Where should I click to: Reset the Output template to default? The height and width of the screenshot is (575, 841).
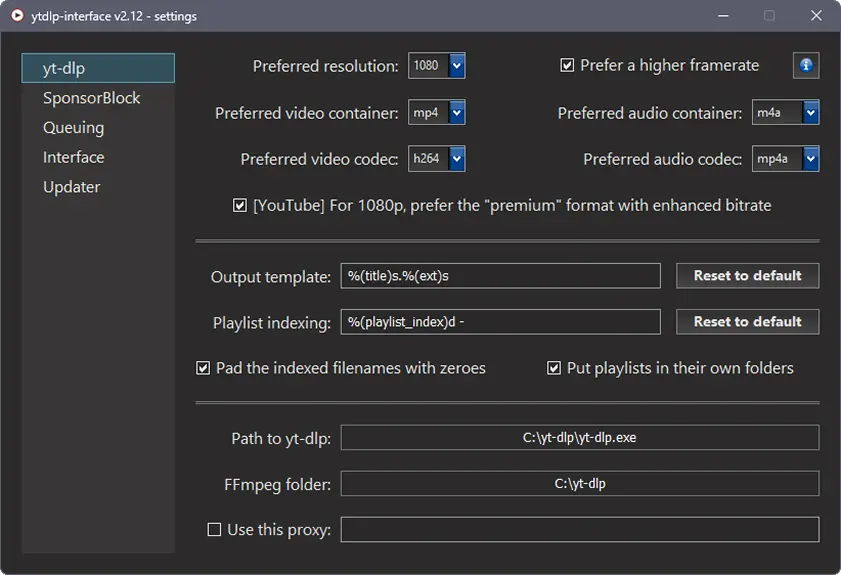coord(747,276)
